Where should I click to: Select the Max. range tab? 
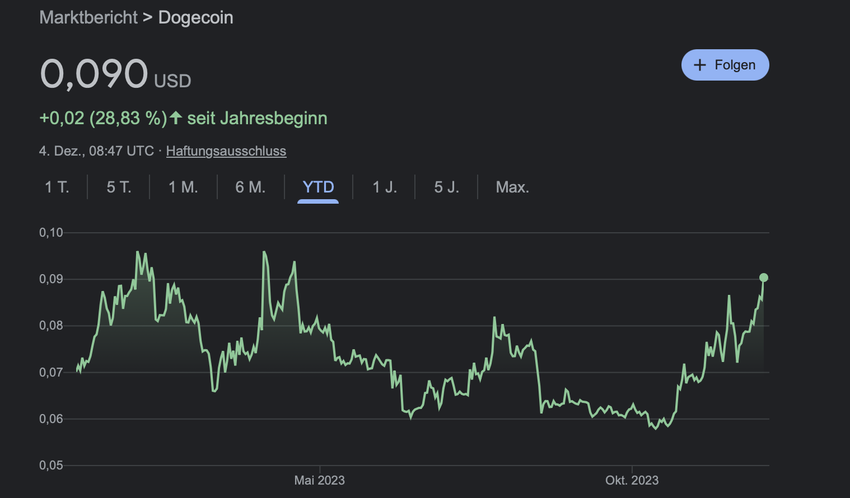coord(512,187)
